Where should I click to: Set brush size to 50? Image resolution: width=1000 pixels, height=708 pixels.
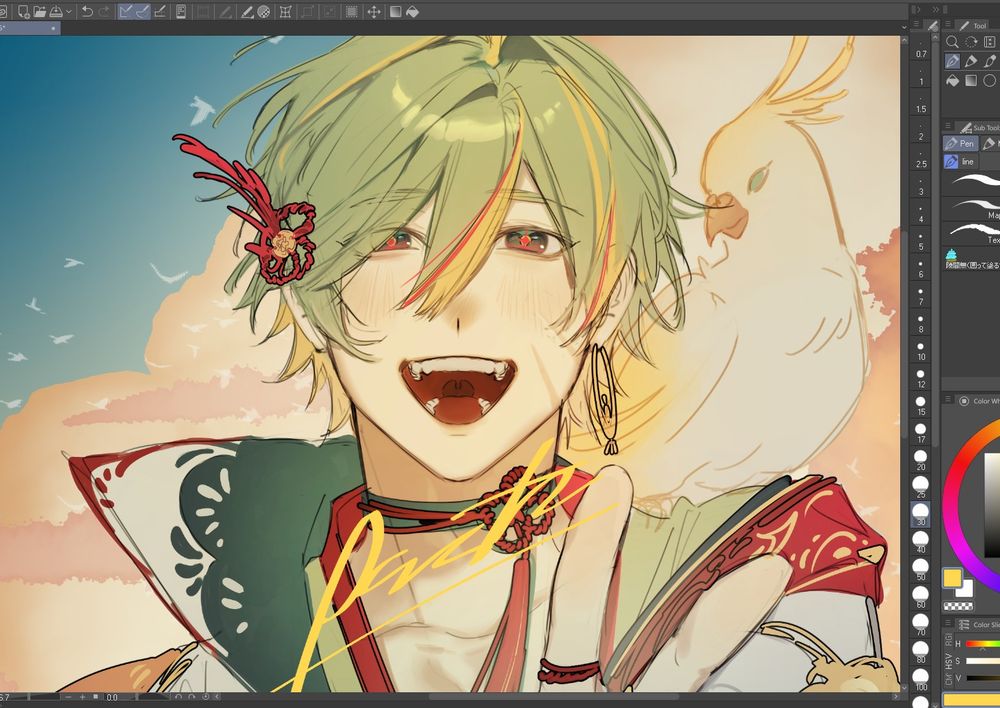click(x=920, y=570)
